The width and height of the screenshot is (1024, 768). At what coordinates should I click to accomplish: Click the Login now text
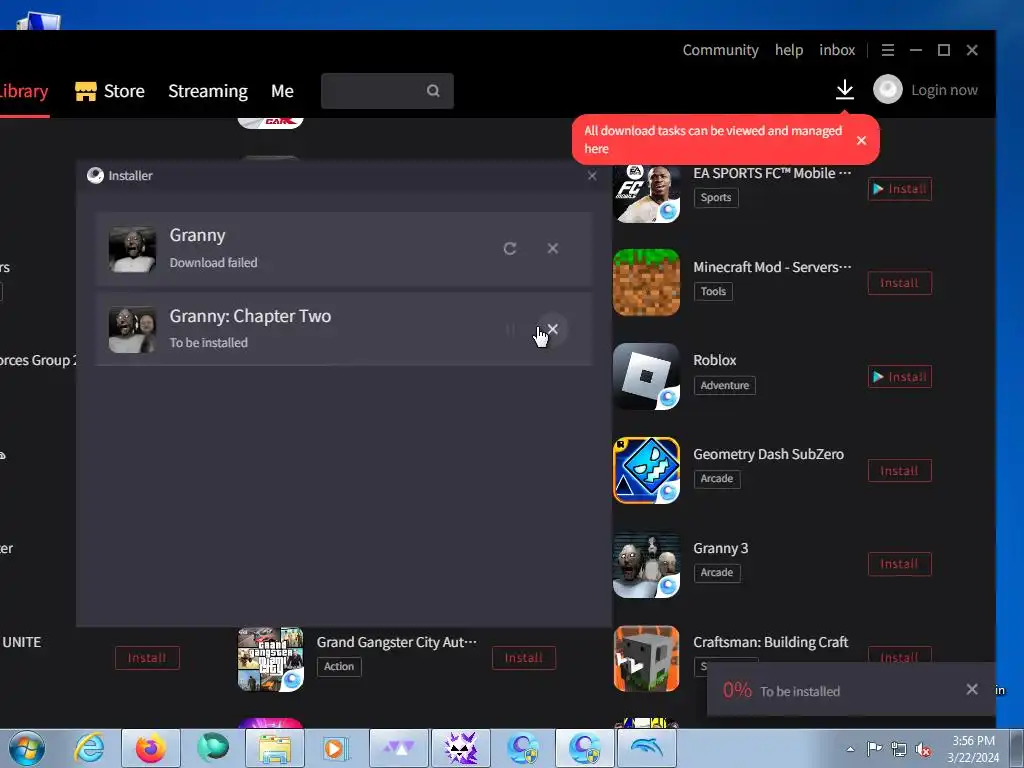click(x=944, y=90)
